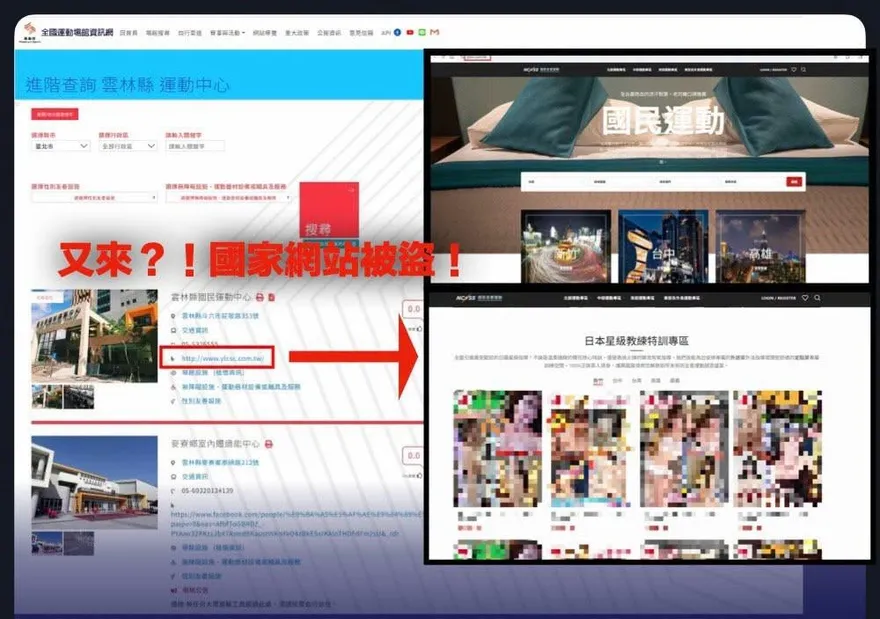Click the 日本星級教練特訓專區 heading
Viewport: 880px width, 619px height.
pos(636,341)
